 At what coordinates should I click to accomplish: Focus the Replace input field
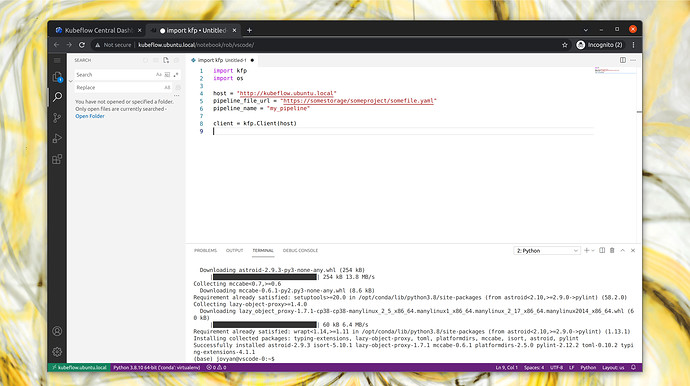coord(119,88)
